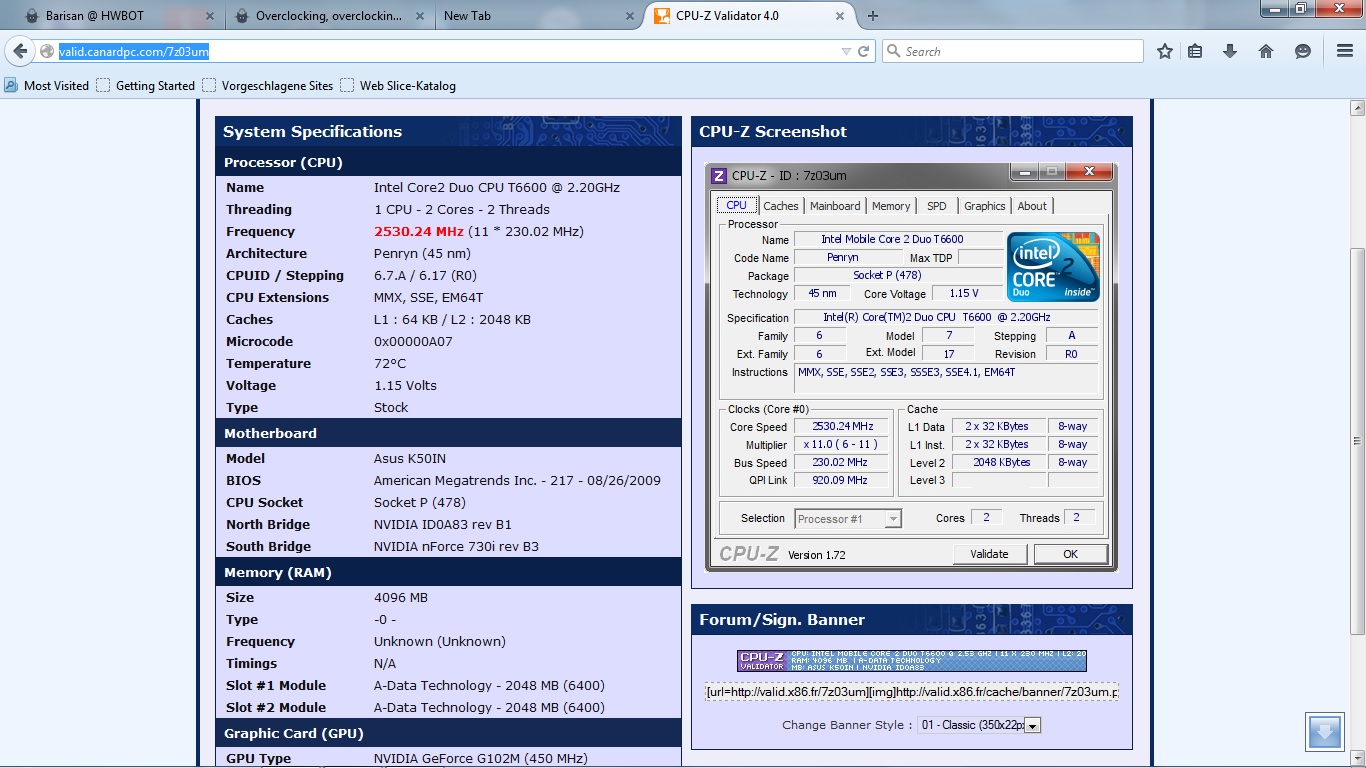Click the Core Speed 2530.24 MHz field
The width and height of the screenshot is (1366, 768).
[x=842, y=426]
